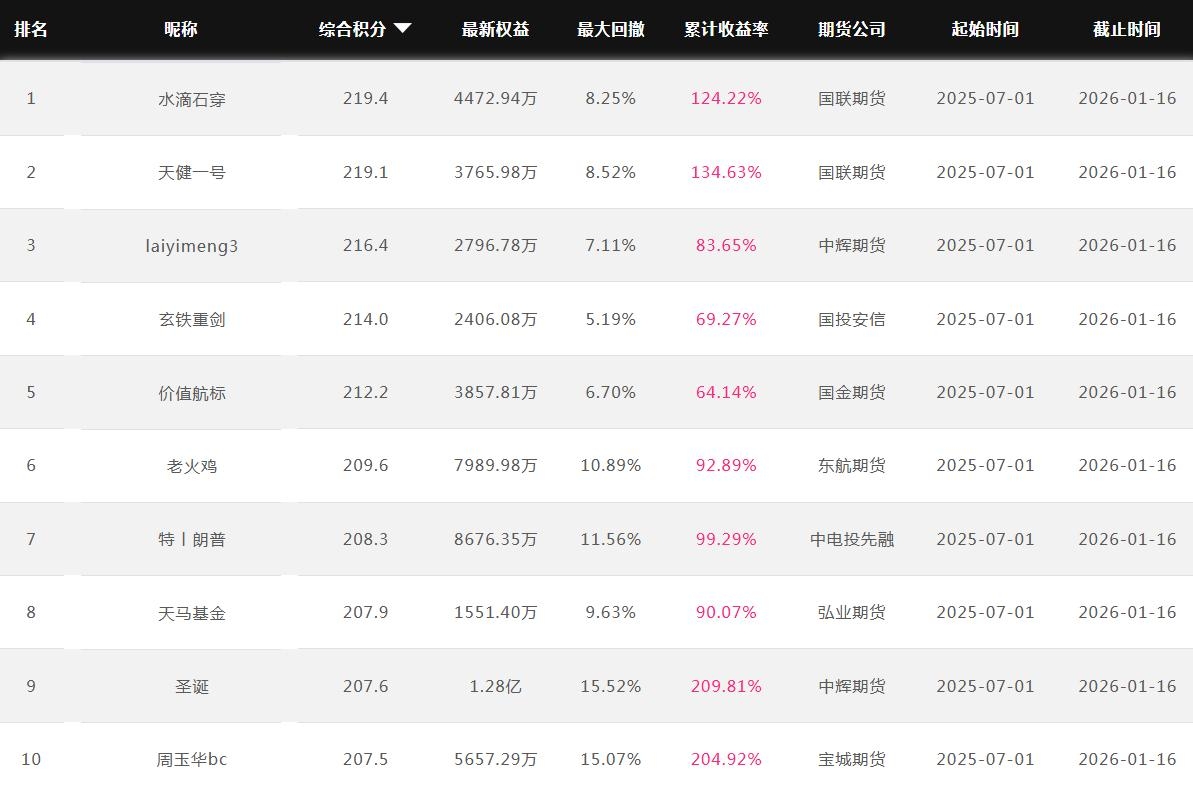Click on the 周玉华bc nickname
This screenshot has height=795, width=1193.
tap(192, 759)
